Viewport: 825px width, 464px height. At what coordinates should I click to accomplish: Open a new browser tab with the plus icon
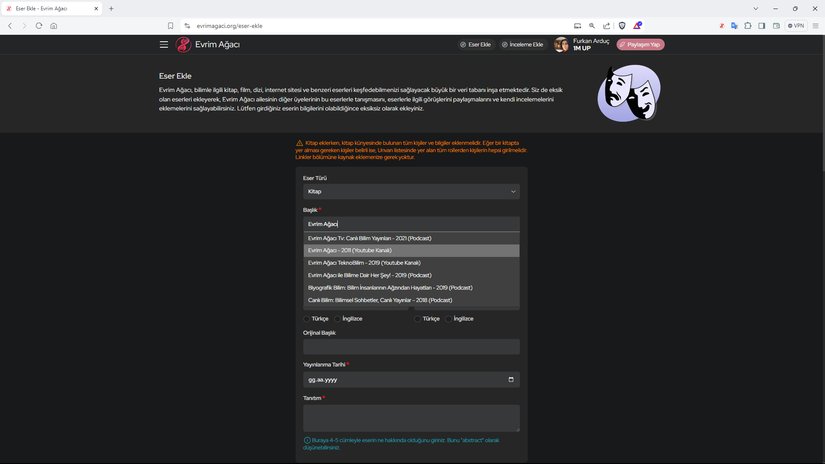point(111,8)
